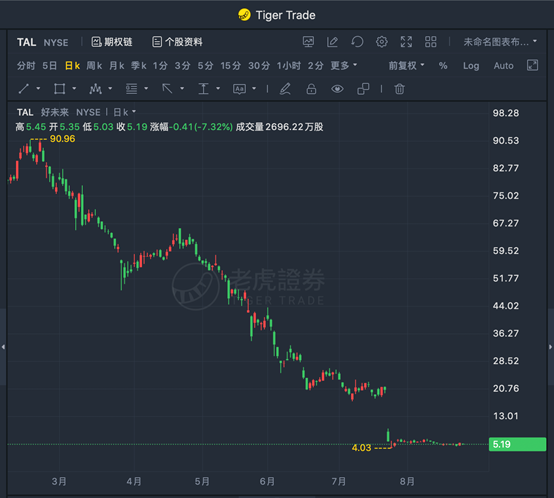Screen dimensions: 554x498
Task: Select the arrow annotation tool
Action: (x=167, y=89)
